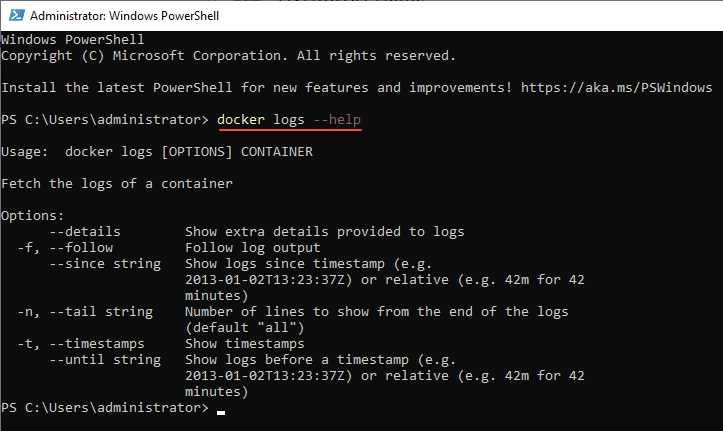Click the PowerShell icon in title bar

click(x=17, y=15)
